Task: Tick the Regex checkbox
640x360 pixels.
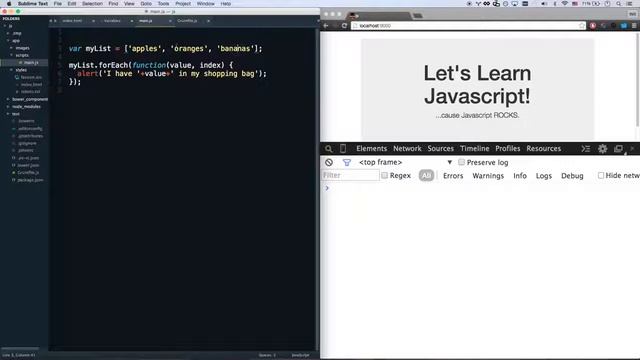Action: (x=384, y=175)
